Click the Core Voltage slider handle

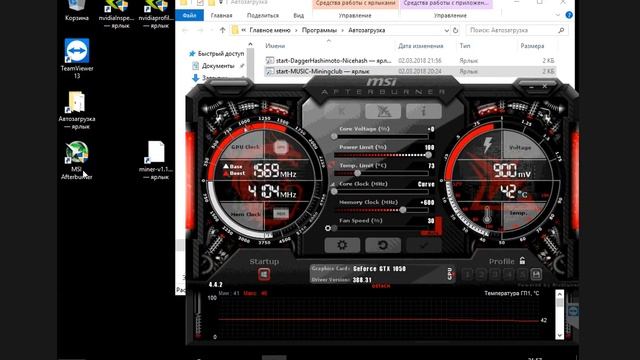click(x=334, y=136)
